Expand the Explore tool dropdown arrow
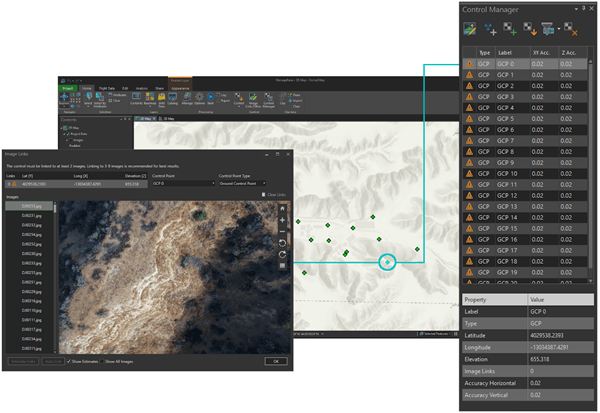This screenshot has width=600, height=413. tap(64, 106)
